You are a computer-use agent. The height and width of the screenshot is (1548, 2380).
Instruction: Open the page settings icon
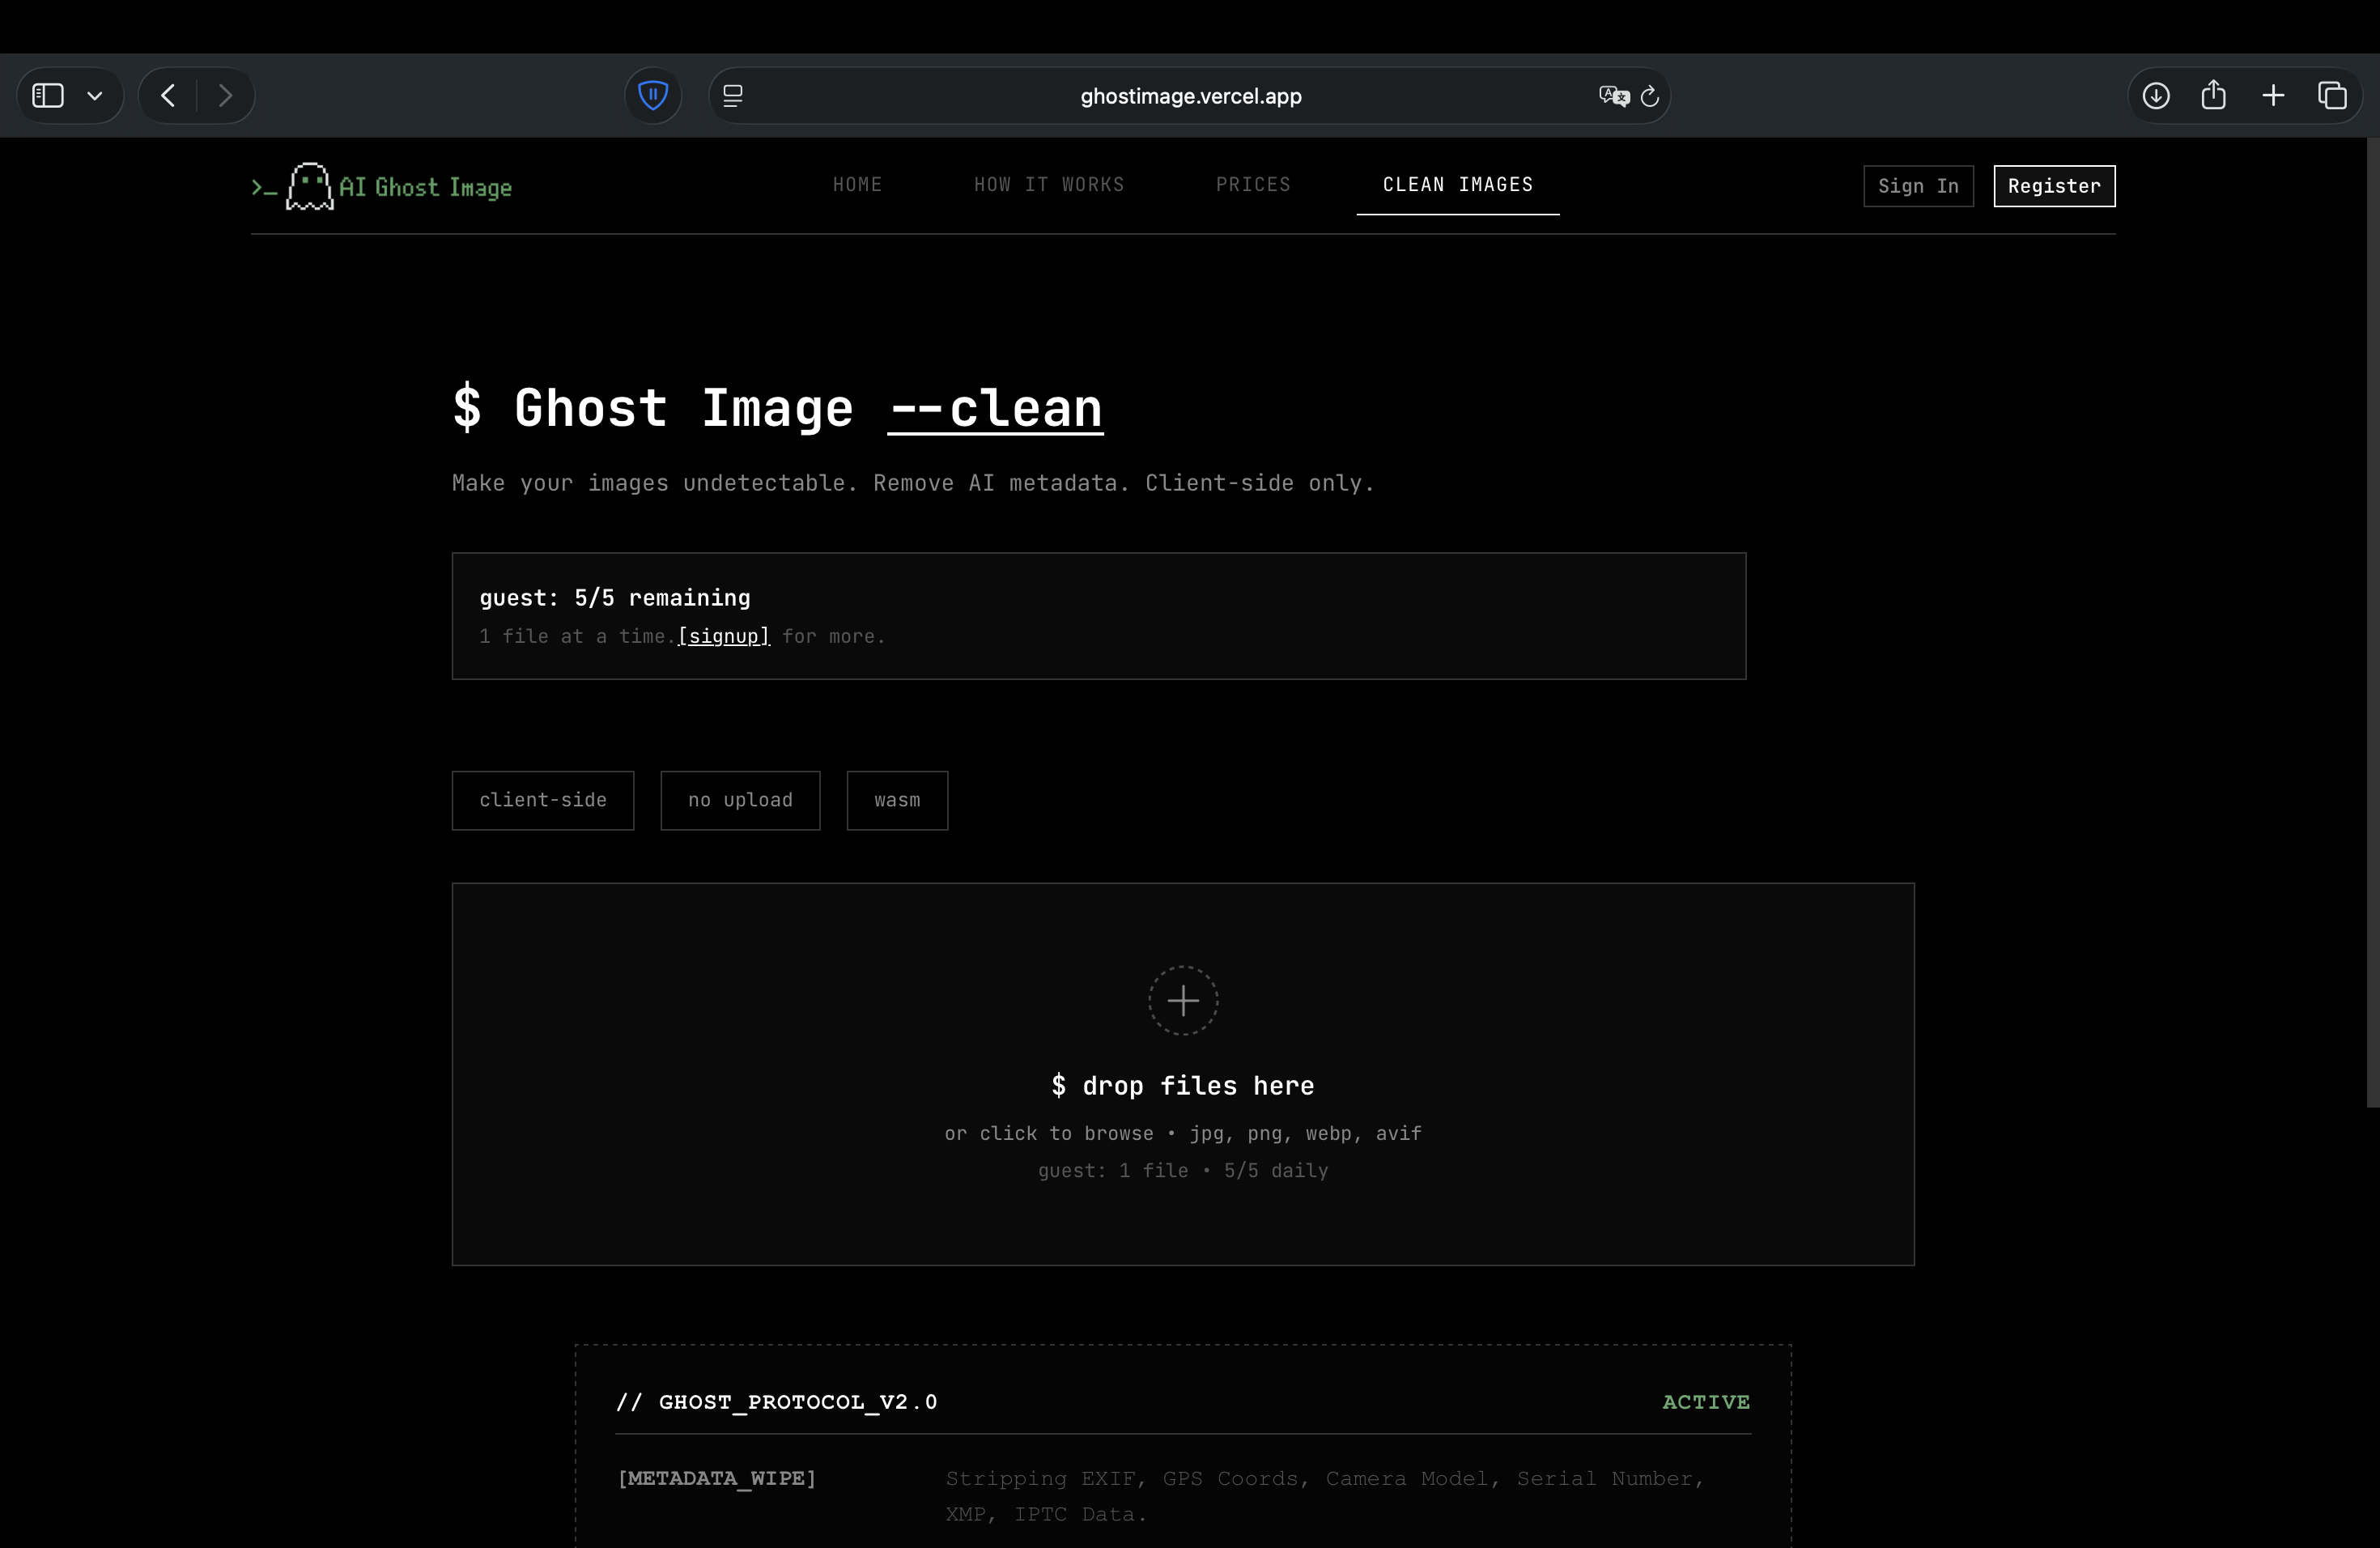[733, 95]
